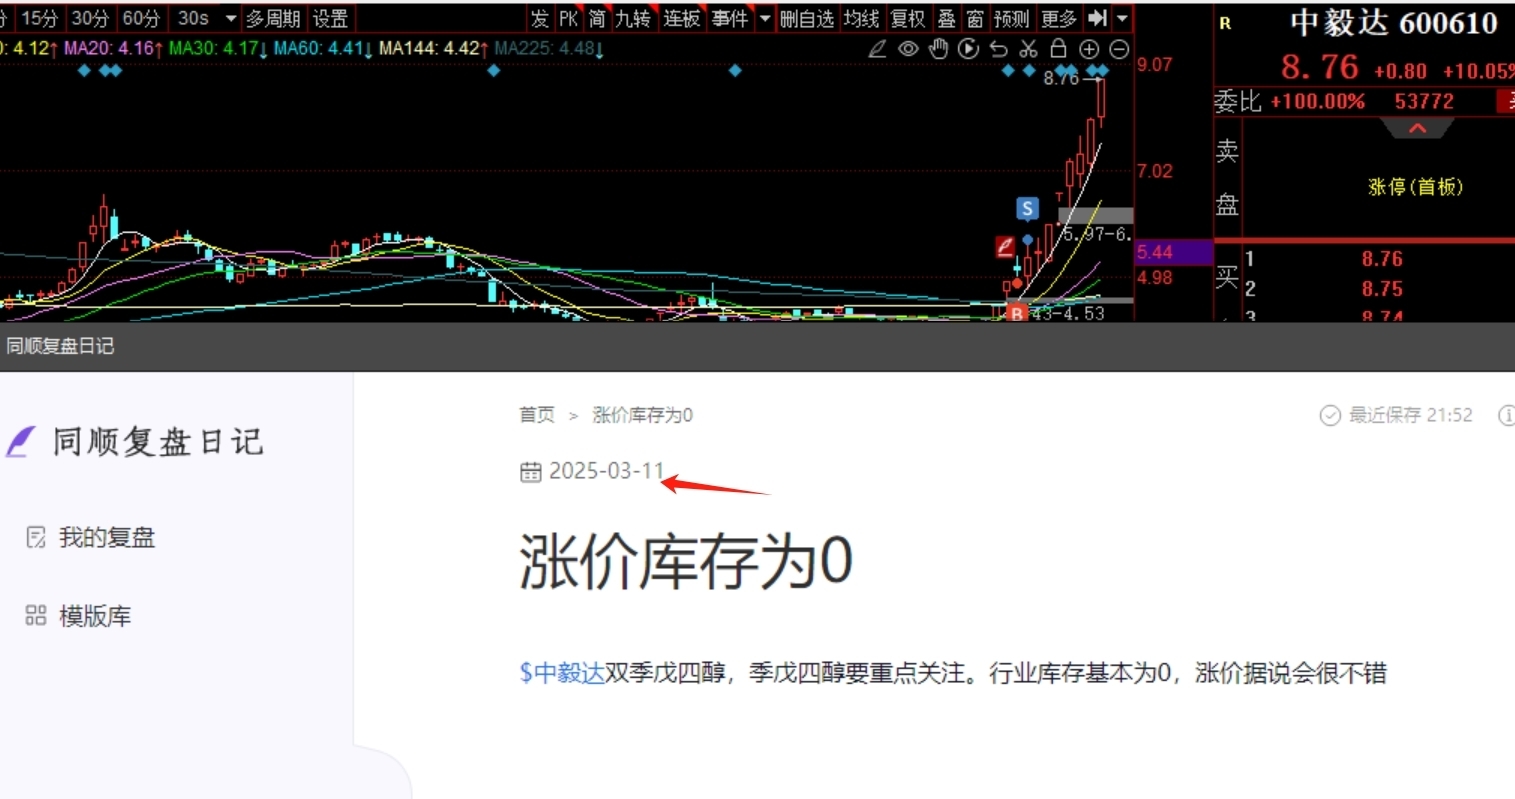Click the $中毅达 stock link
Viewport: 1515px width, 799px height.
[562, 673]
